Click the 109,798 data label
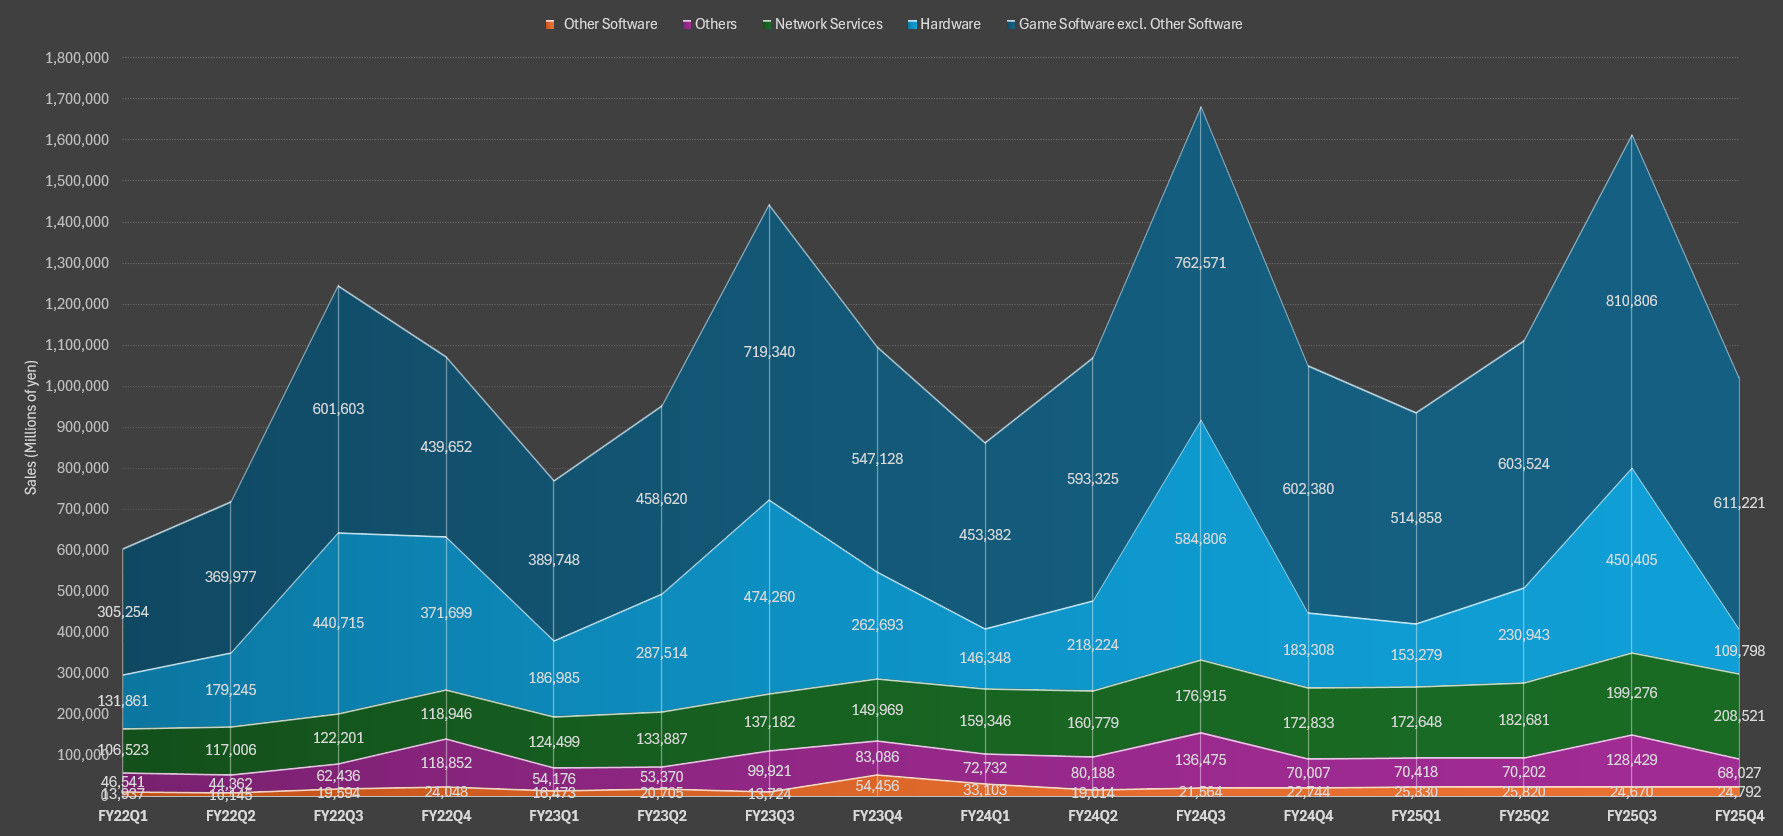 (x=1739, y=651)
